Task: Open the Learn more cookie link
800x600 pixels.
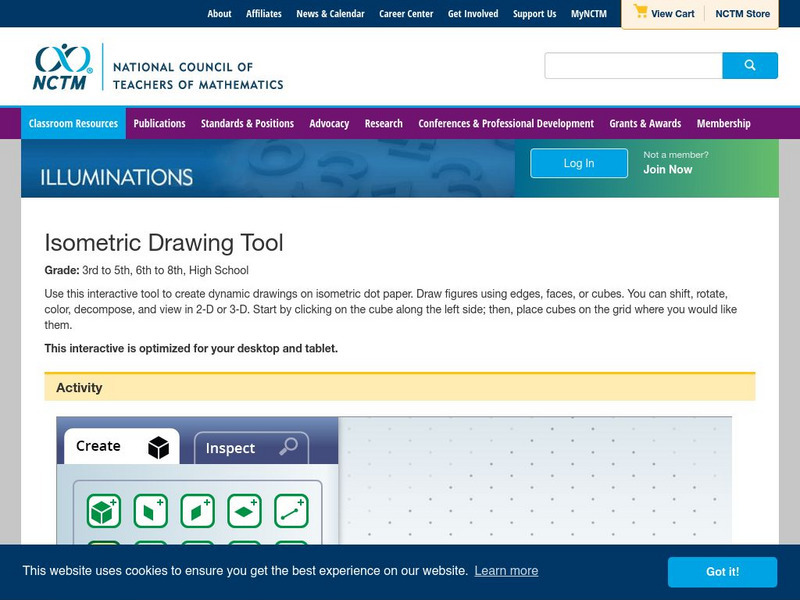Action: pyautogui.click(x=506, y=571)
